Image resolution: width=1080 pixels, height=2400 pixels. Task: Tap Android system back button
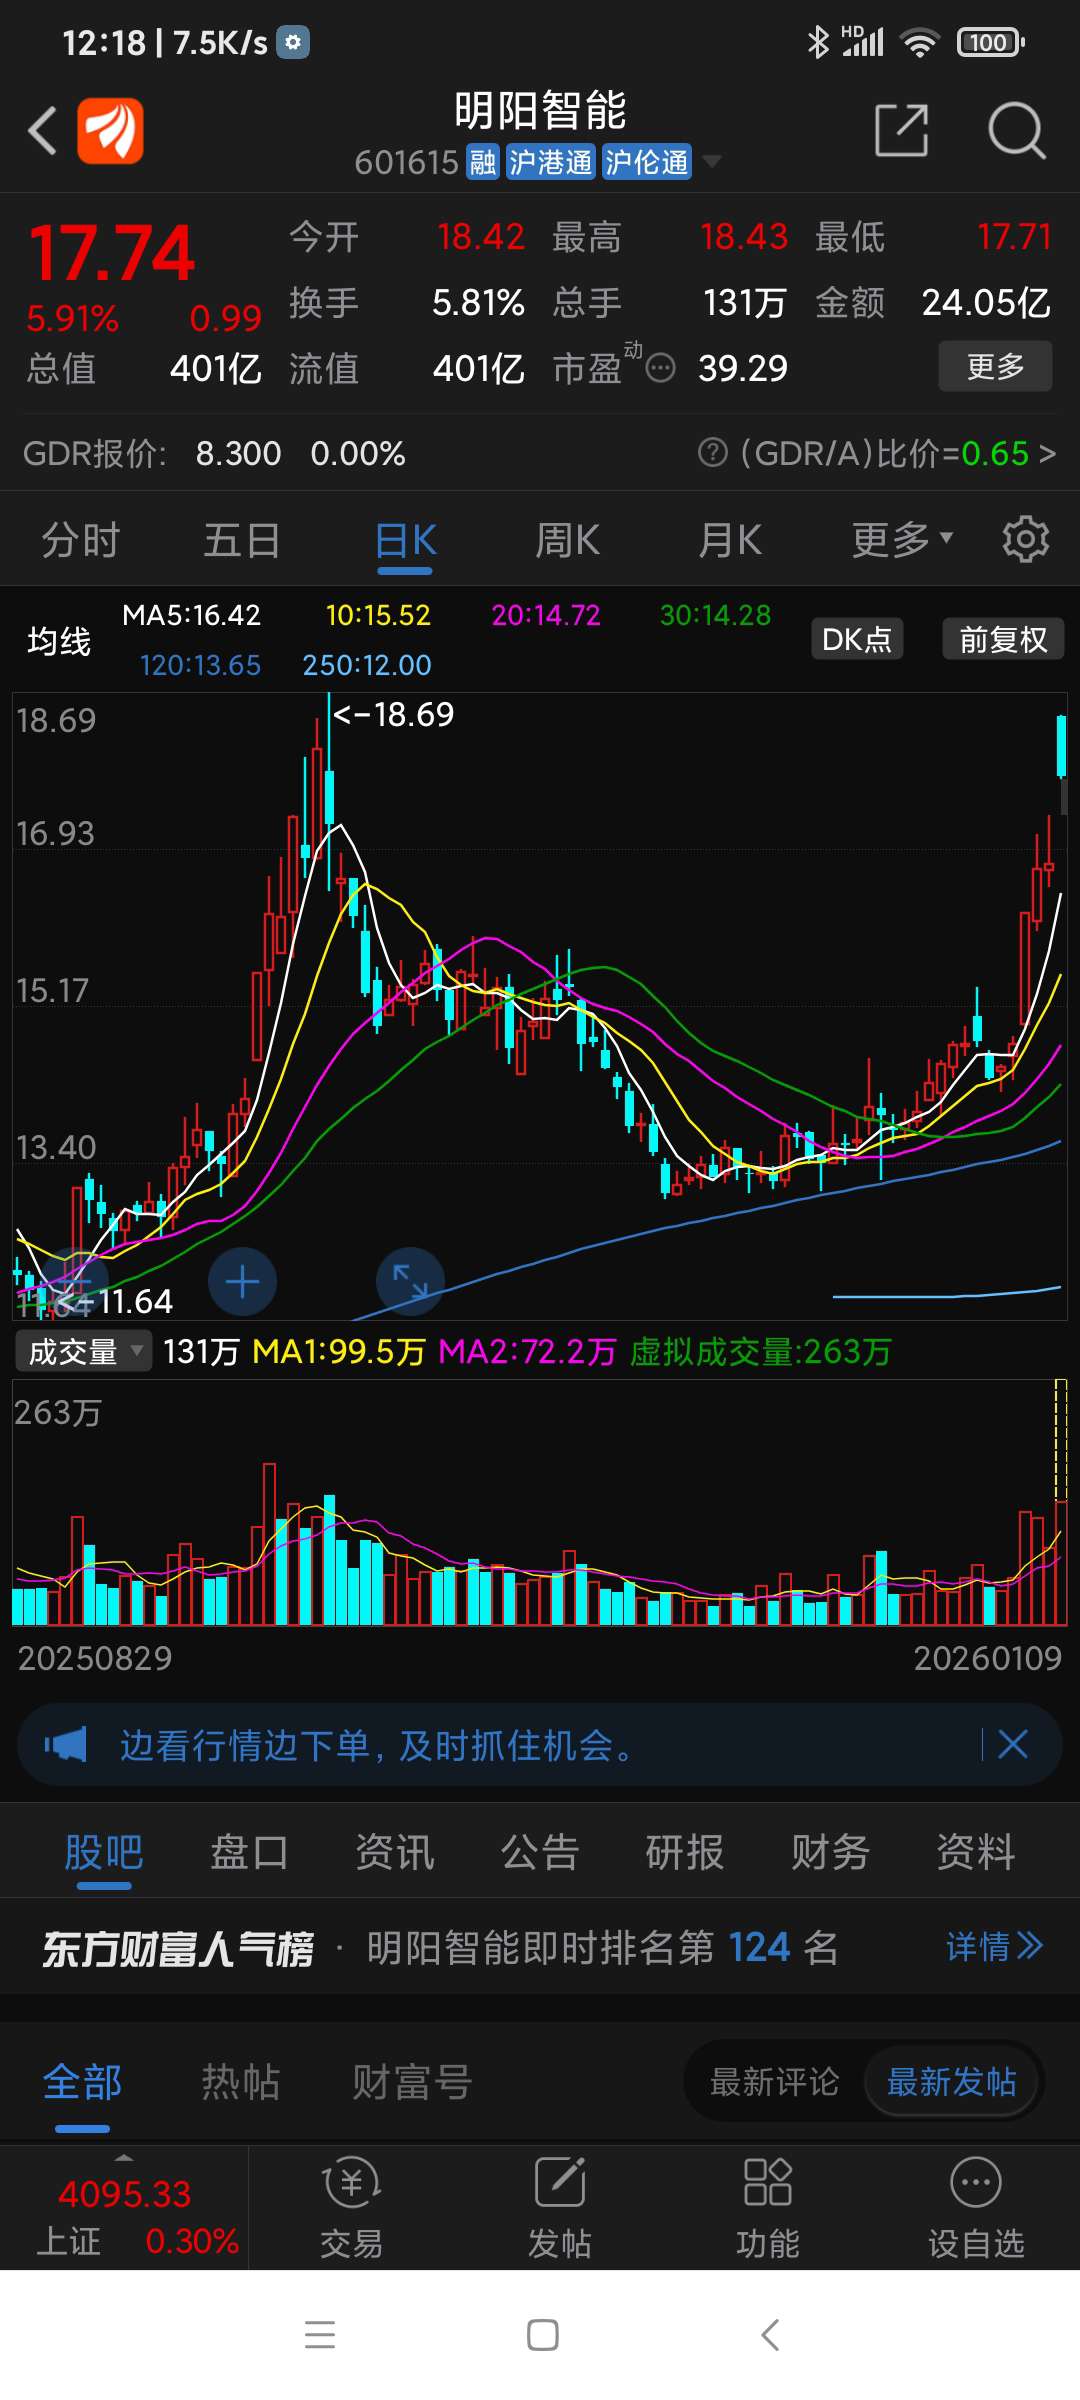coord(770,2334)
